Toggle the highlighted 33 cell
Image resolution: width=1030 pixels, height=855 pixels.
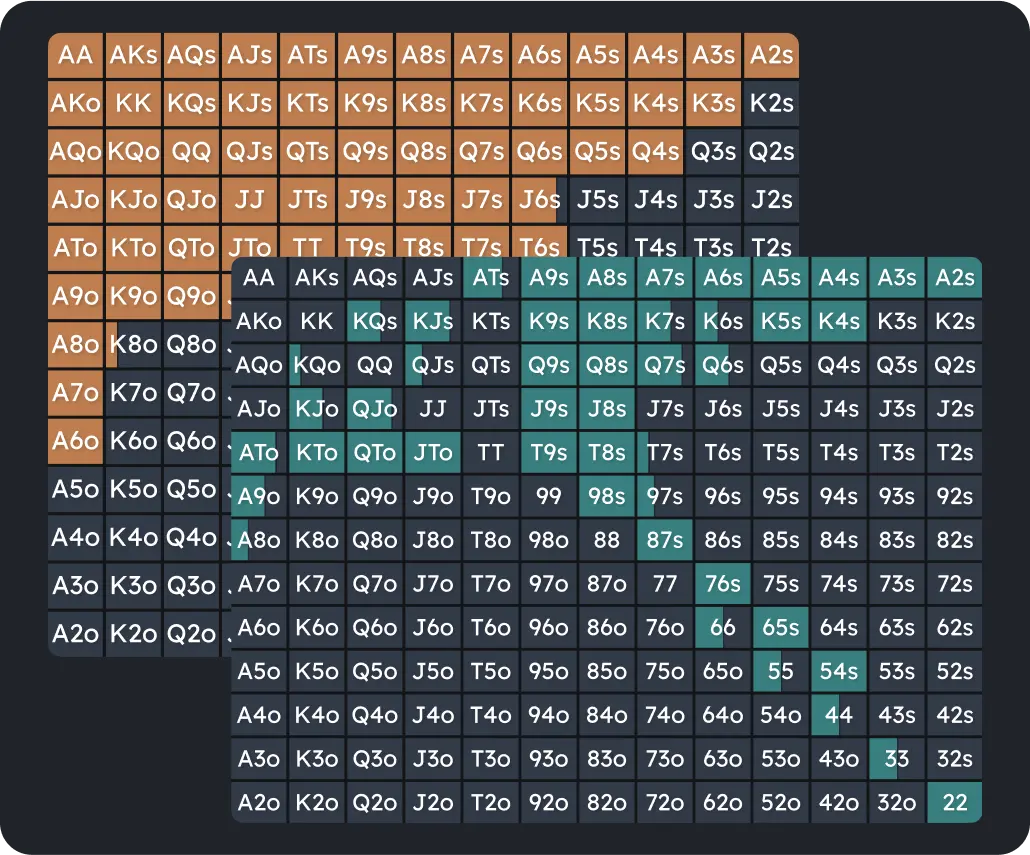click(x=896, y=758)
